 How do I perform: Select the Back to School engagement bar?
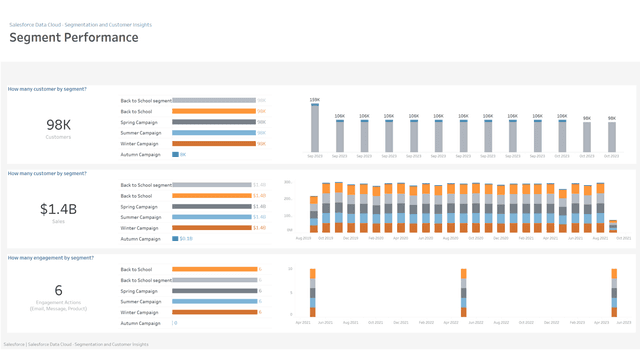click(215, 269)
